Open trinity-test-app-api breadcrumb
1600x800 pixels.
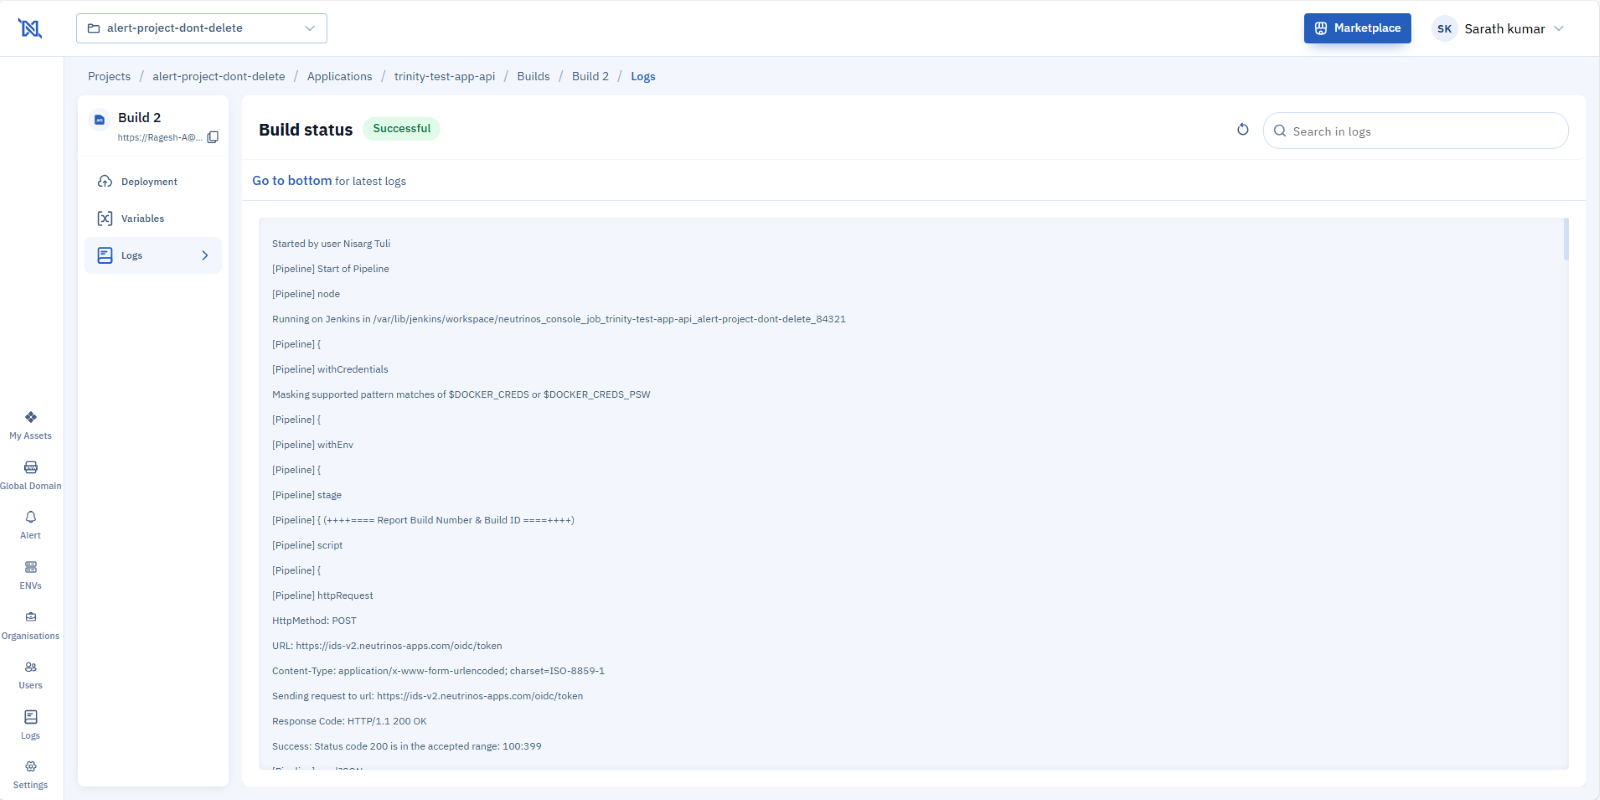(444, 76)
